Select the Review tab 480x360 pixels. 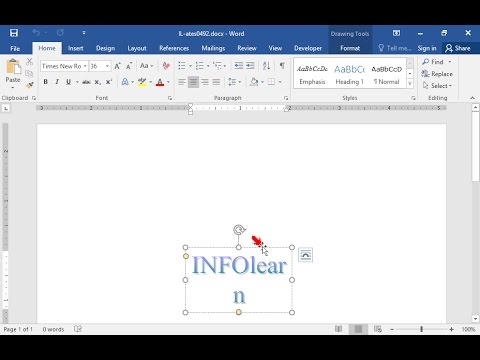tap(247, 48)
